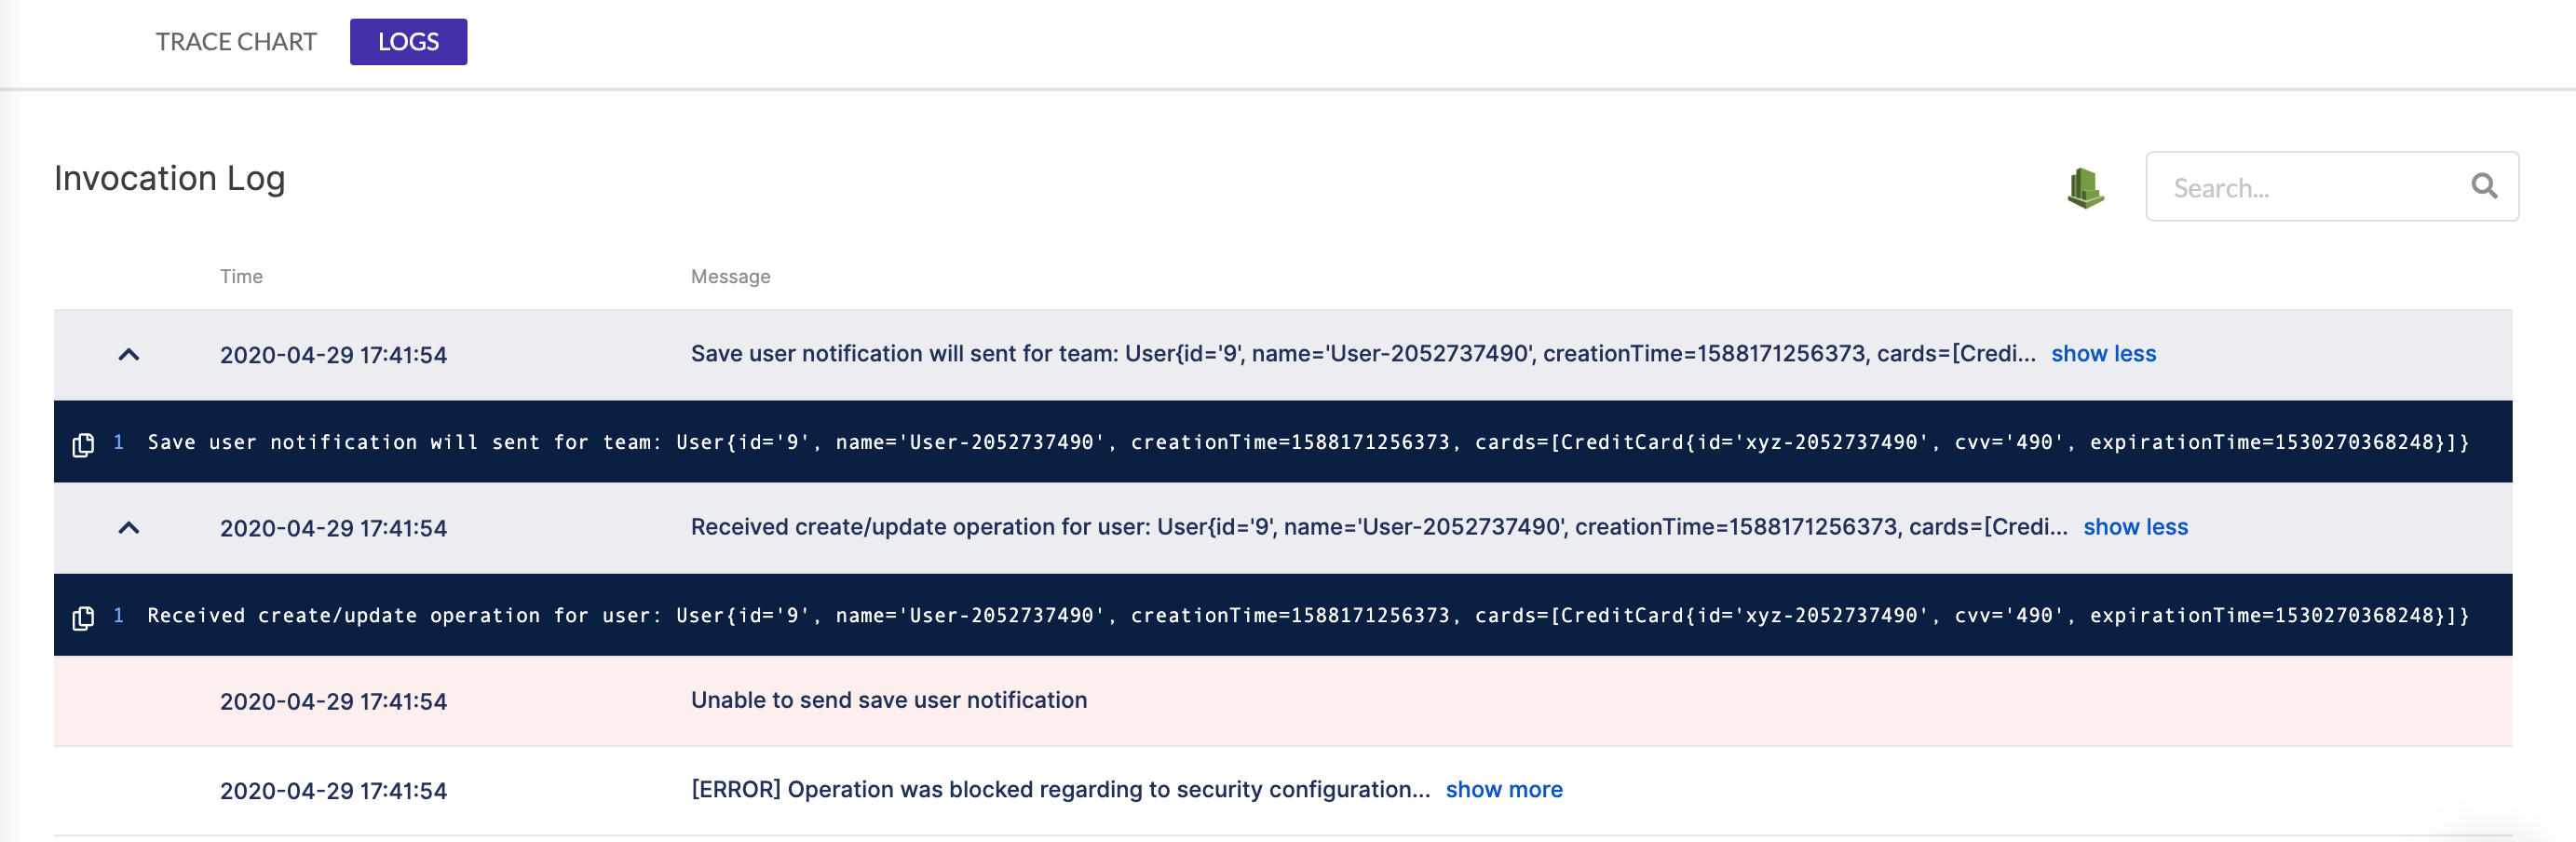Click the Invocation Log heading
Screen dimensions: 2576x842
tap(169, 179)
